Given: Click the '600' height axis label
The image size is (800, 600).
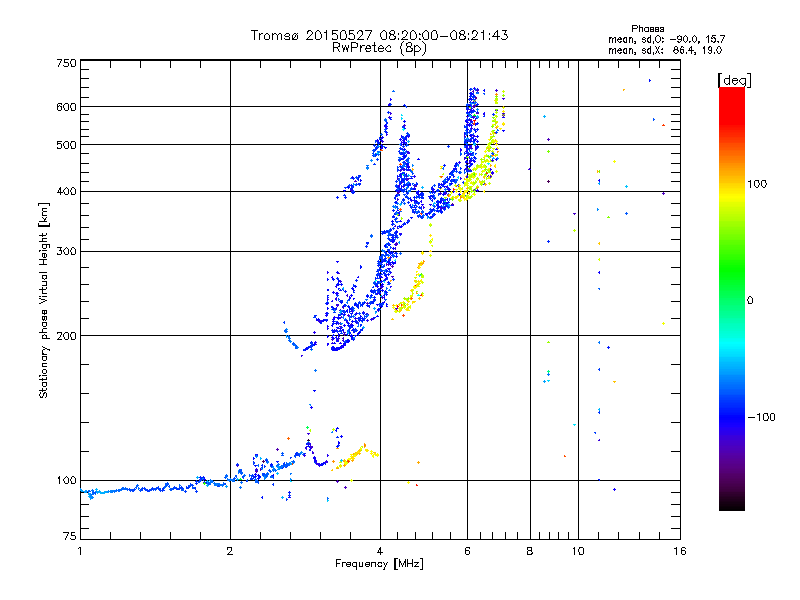Looking at the screenshot, I should tap(66, 107).
